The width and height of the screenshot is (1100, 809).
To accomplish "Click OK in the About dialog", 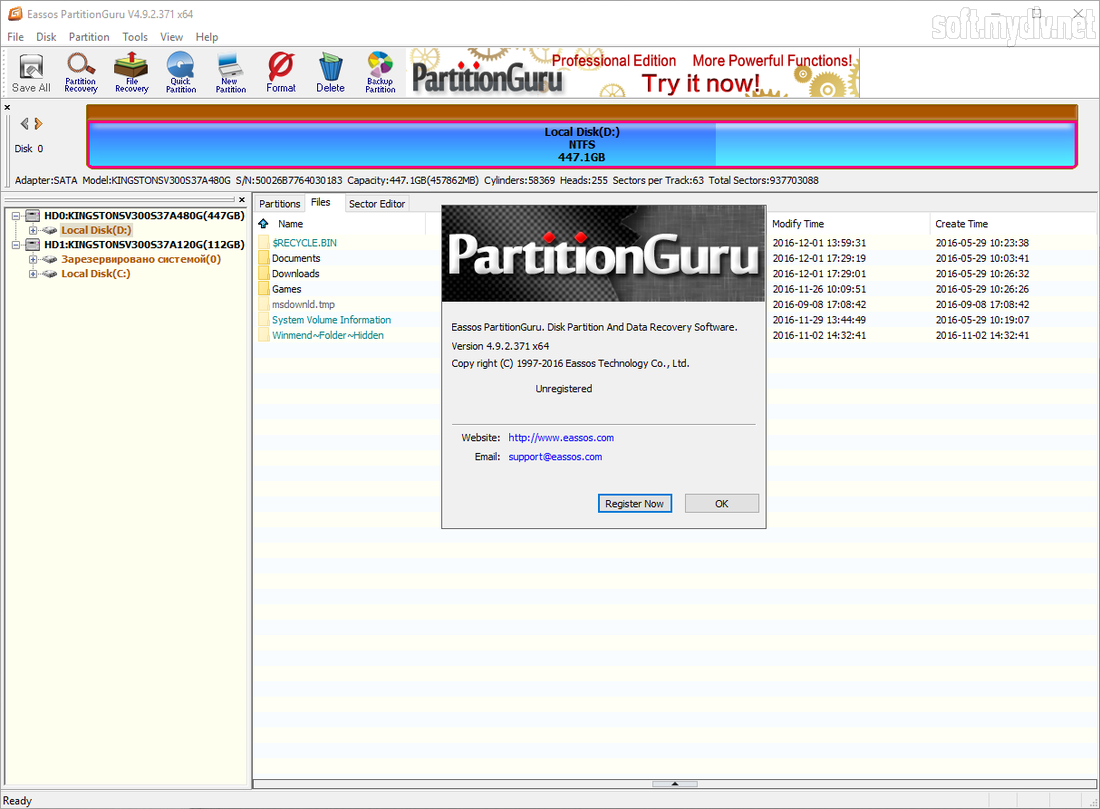I will pos(722,504).
